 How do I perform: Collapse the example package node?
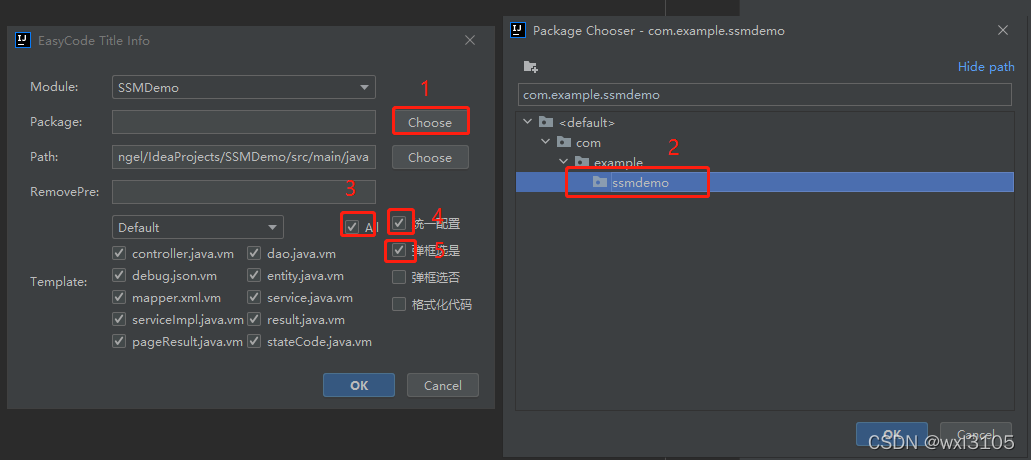pyautogui.click(x=563, y=162)
